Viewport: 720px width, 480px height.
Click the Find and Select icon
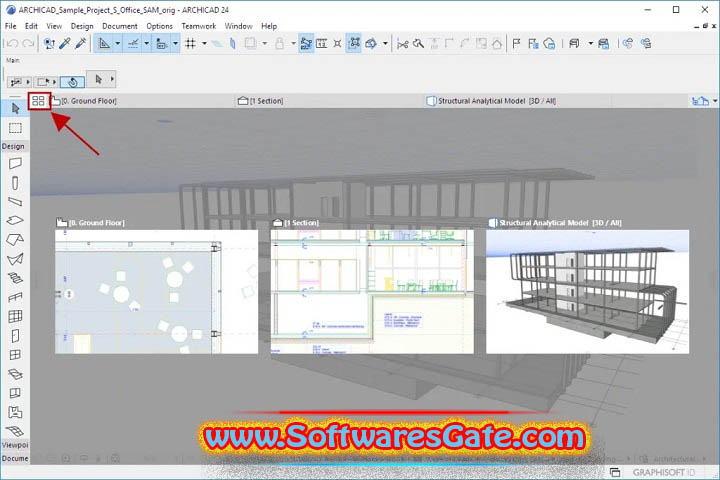tap(49, 44)
